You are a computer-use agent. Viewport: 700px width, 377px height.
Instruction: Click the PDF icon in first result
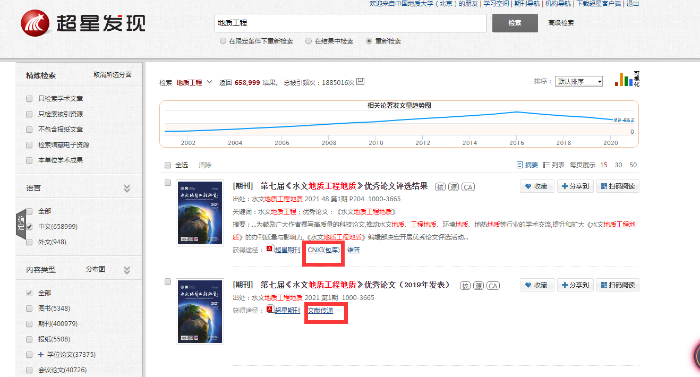click(270, 249)
